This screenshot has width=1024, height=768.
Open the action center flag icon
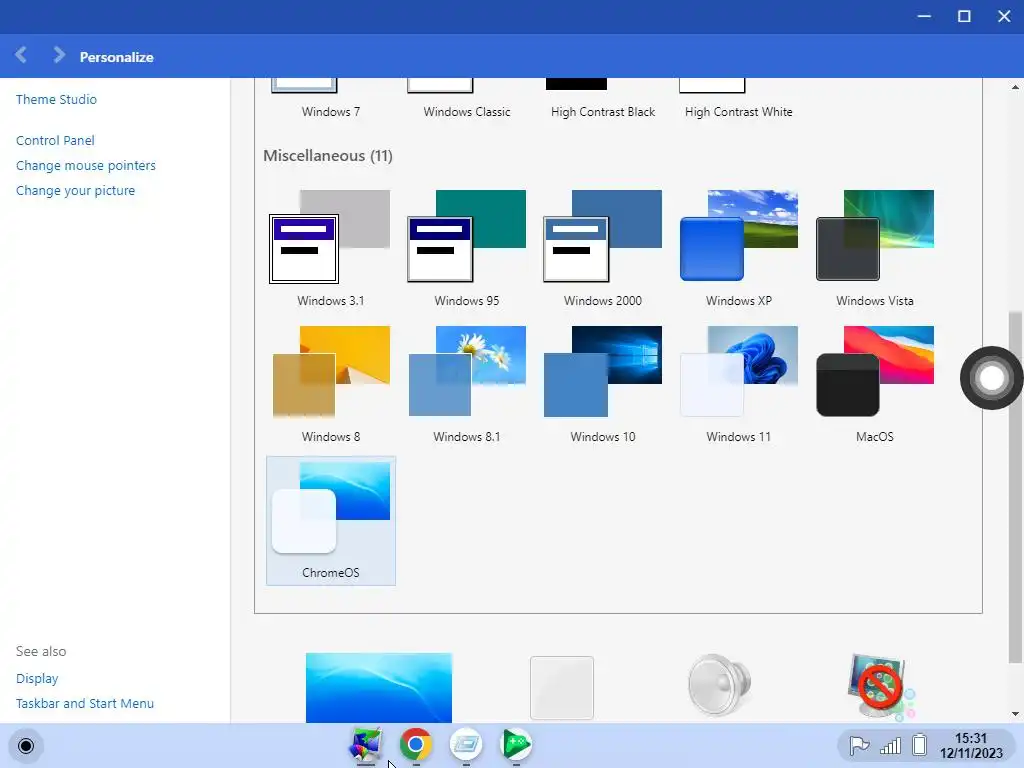point(859,745)
